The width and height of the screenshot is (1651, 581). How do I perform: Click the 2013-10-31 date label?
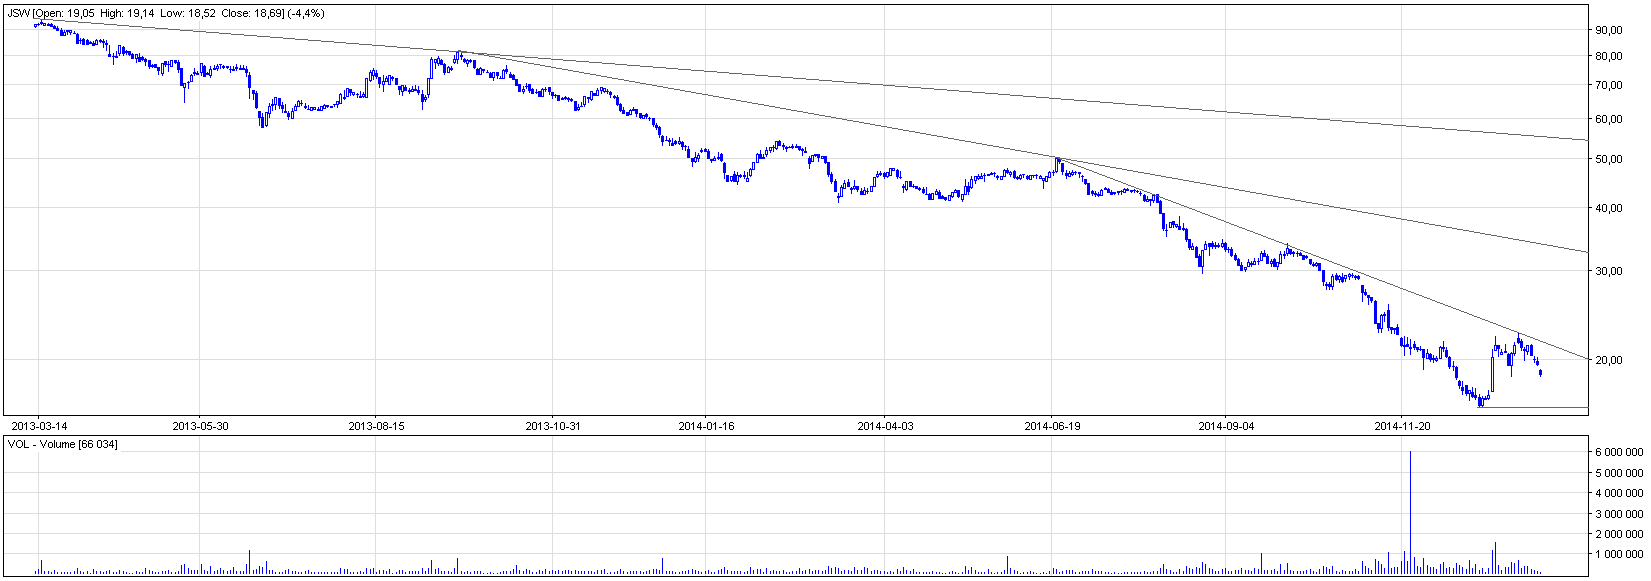point(553,426)
